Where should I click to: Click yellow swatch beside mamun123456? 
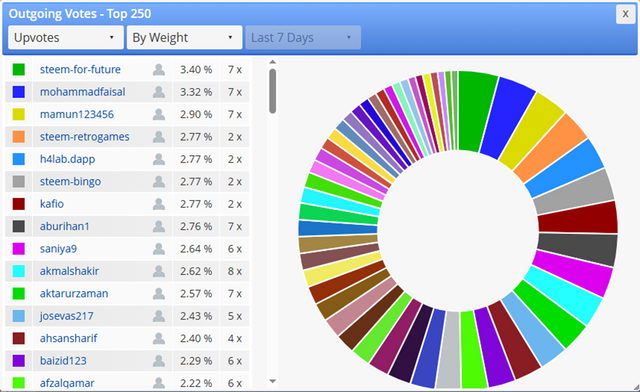point(18,114)
